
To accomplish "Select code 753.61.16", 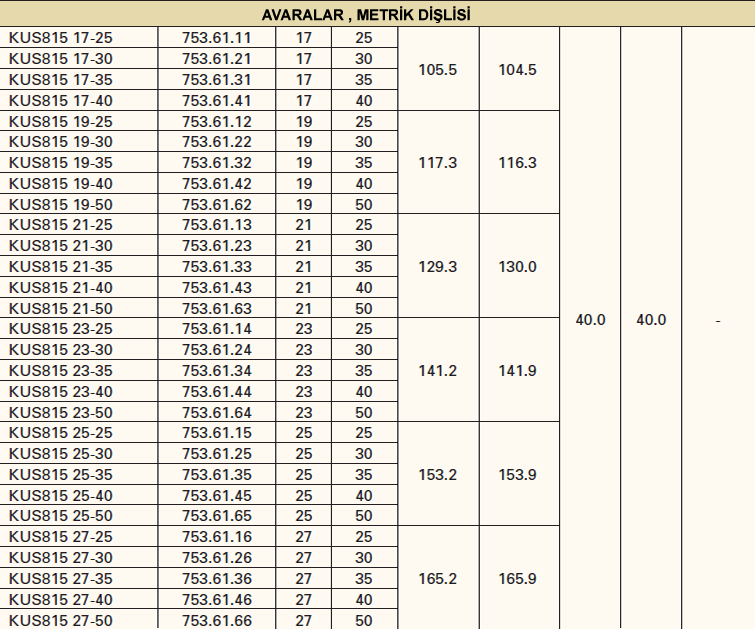I will point(217,537).
